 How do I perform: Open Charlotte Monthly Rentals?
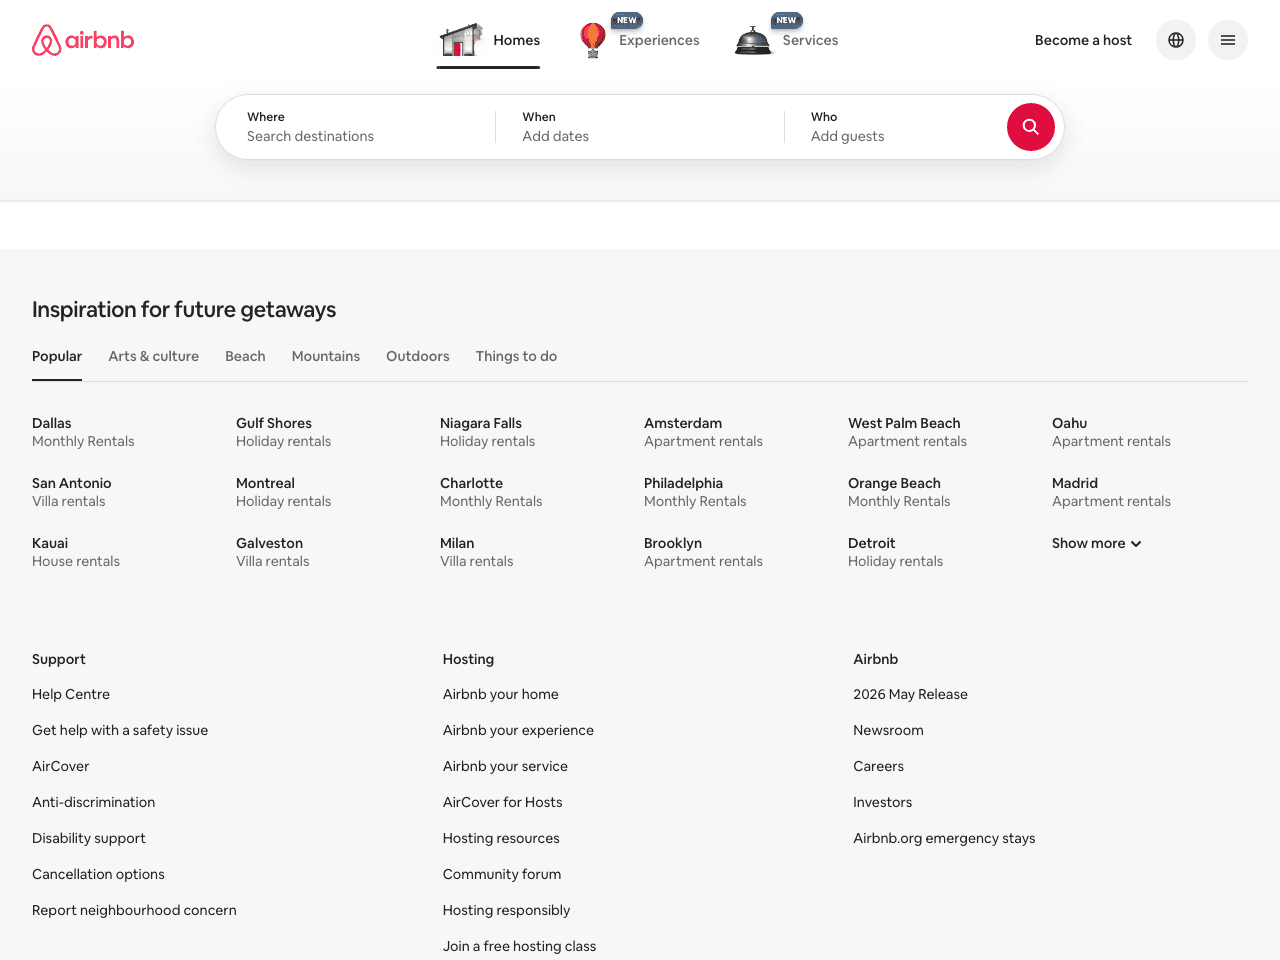tap(491, 492)
